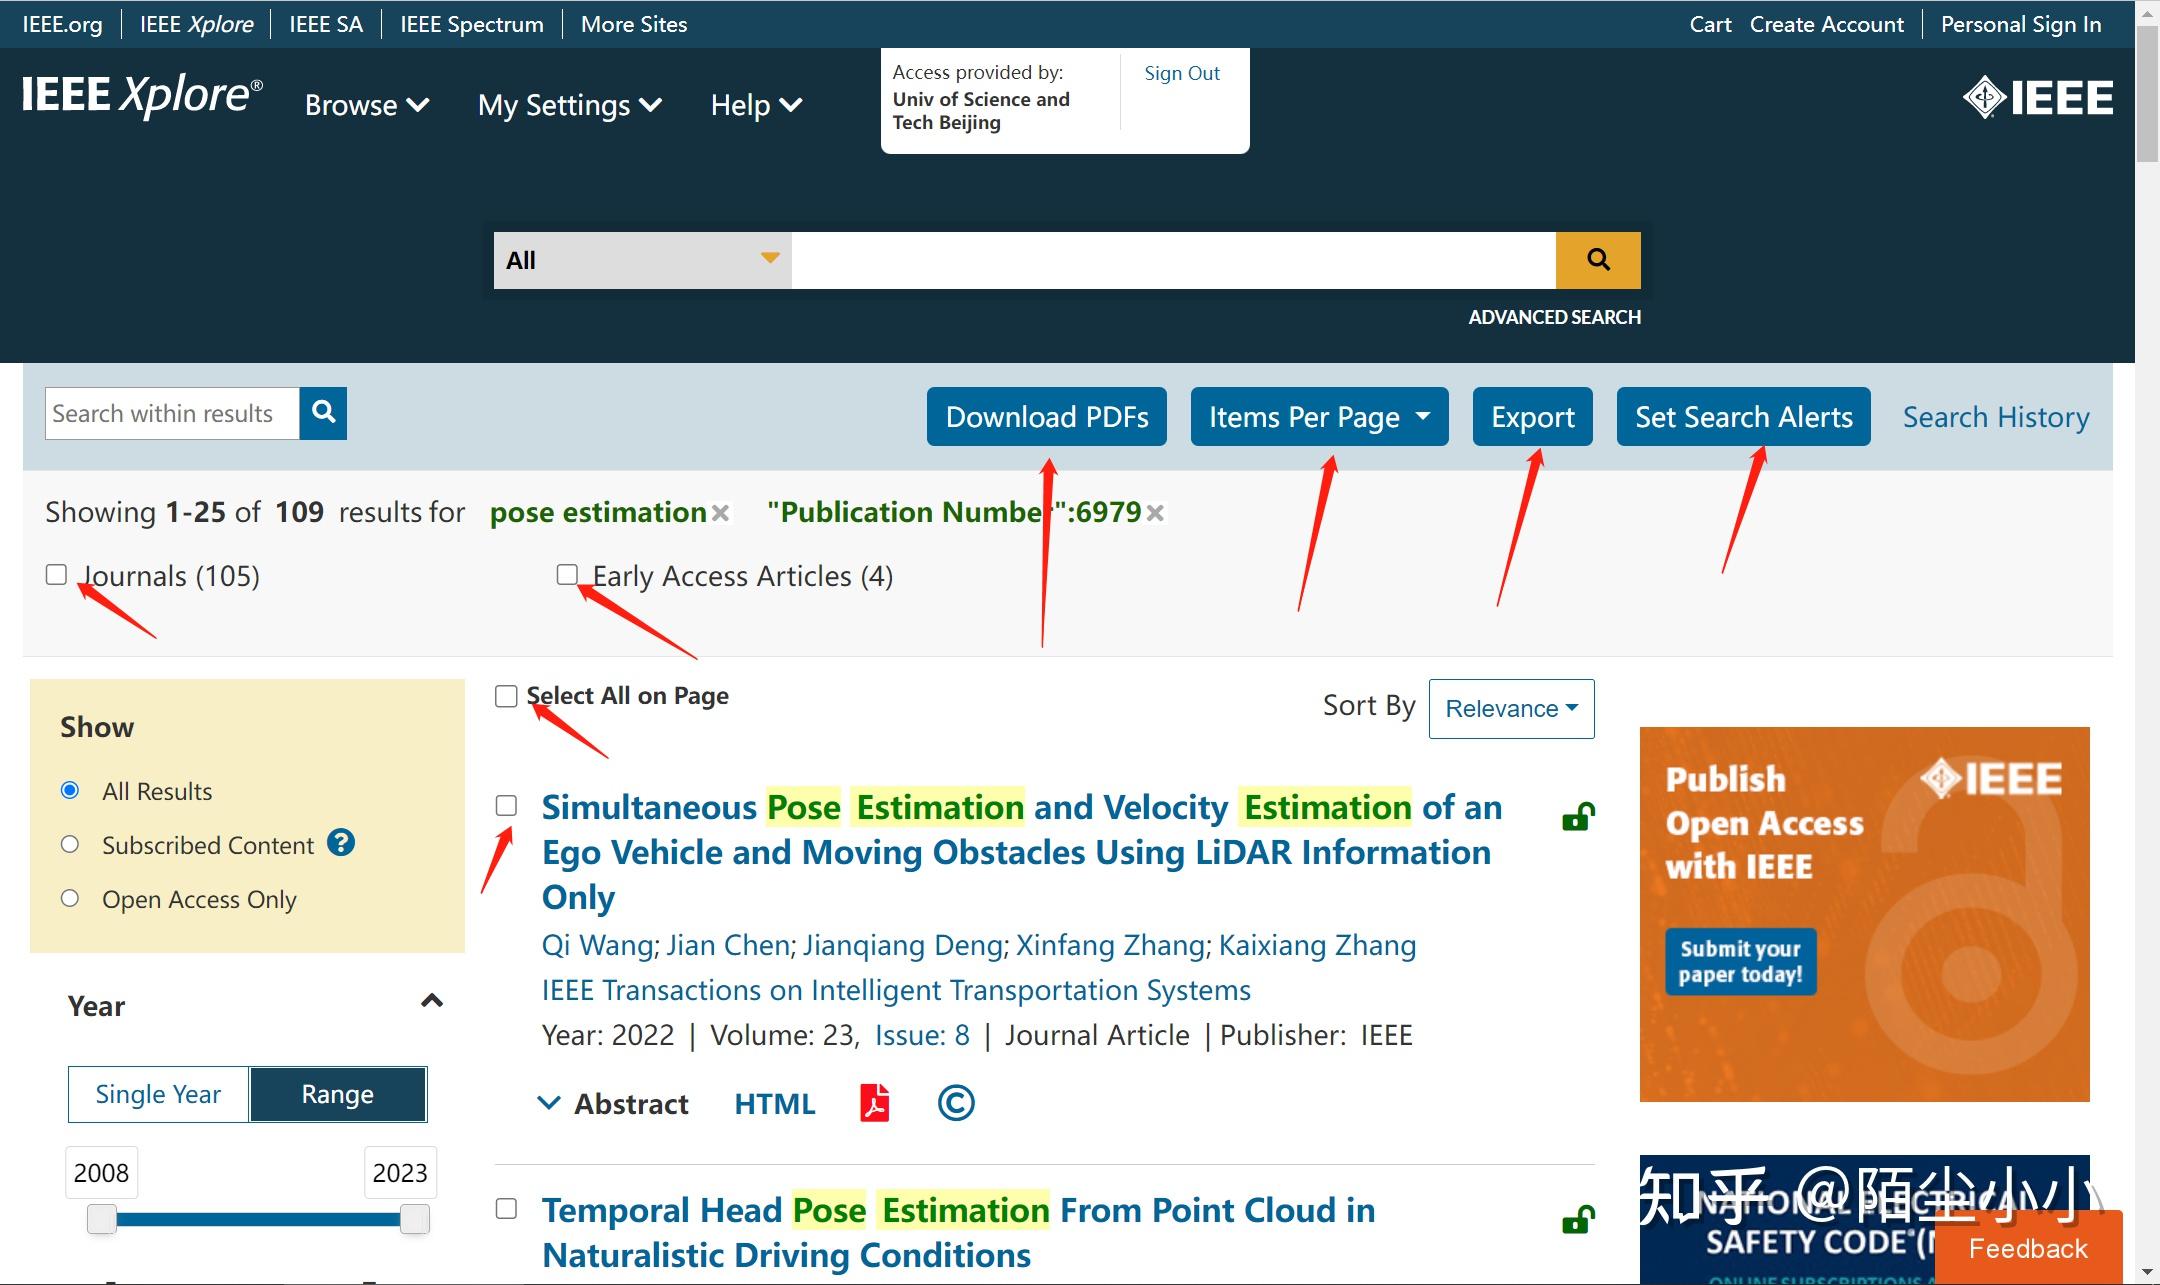2160x1285 pixels.
Task: Click the copyright symbol icon of first result
Action: [955, 1103]
